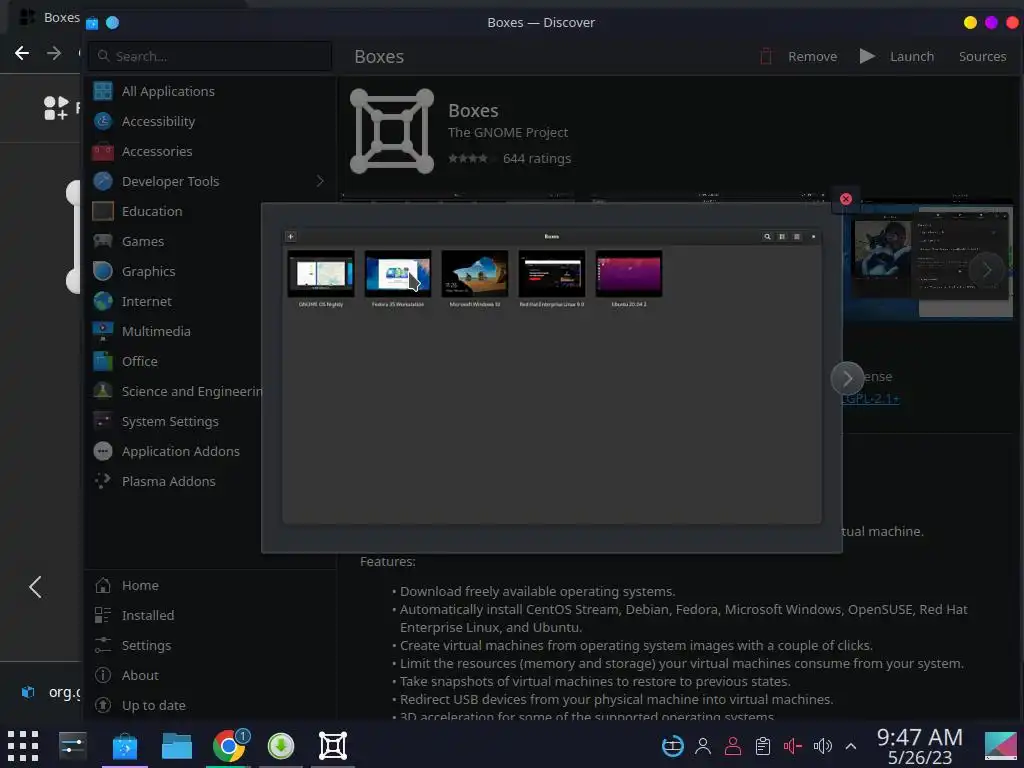Open the Sources menu
The width and height of the screenshot is (1024, 768).
(x=982, y=57)
